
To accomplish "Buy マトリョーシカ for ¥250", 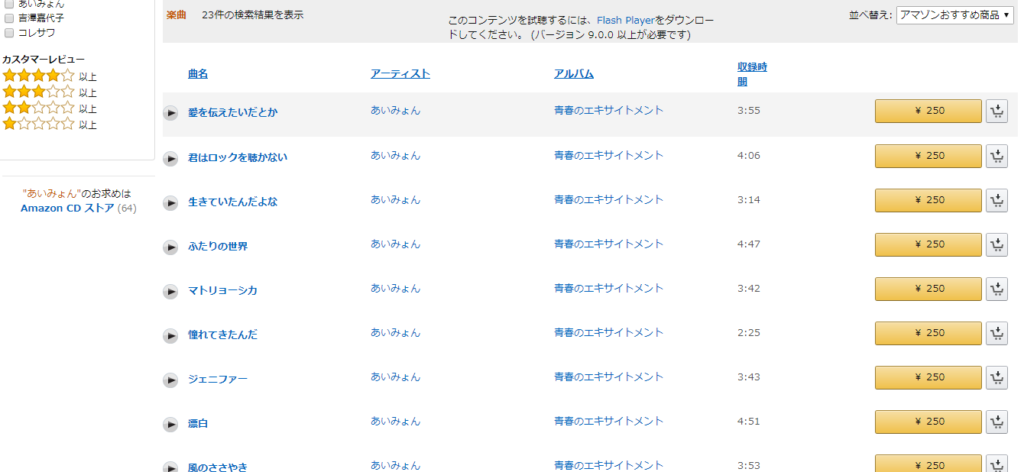I will click(x=928, y=289).
